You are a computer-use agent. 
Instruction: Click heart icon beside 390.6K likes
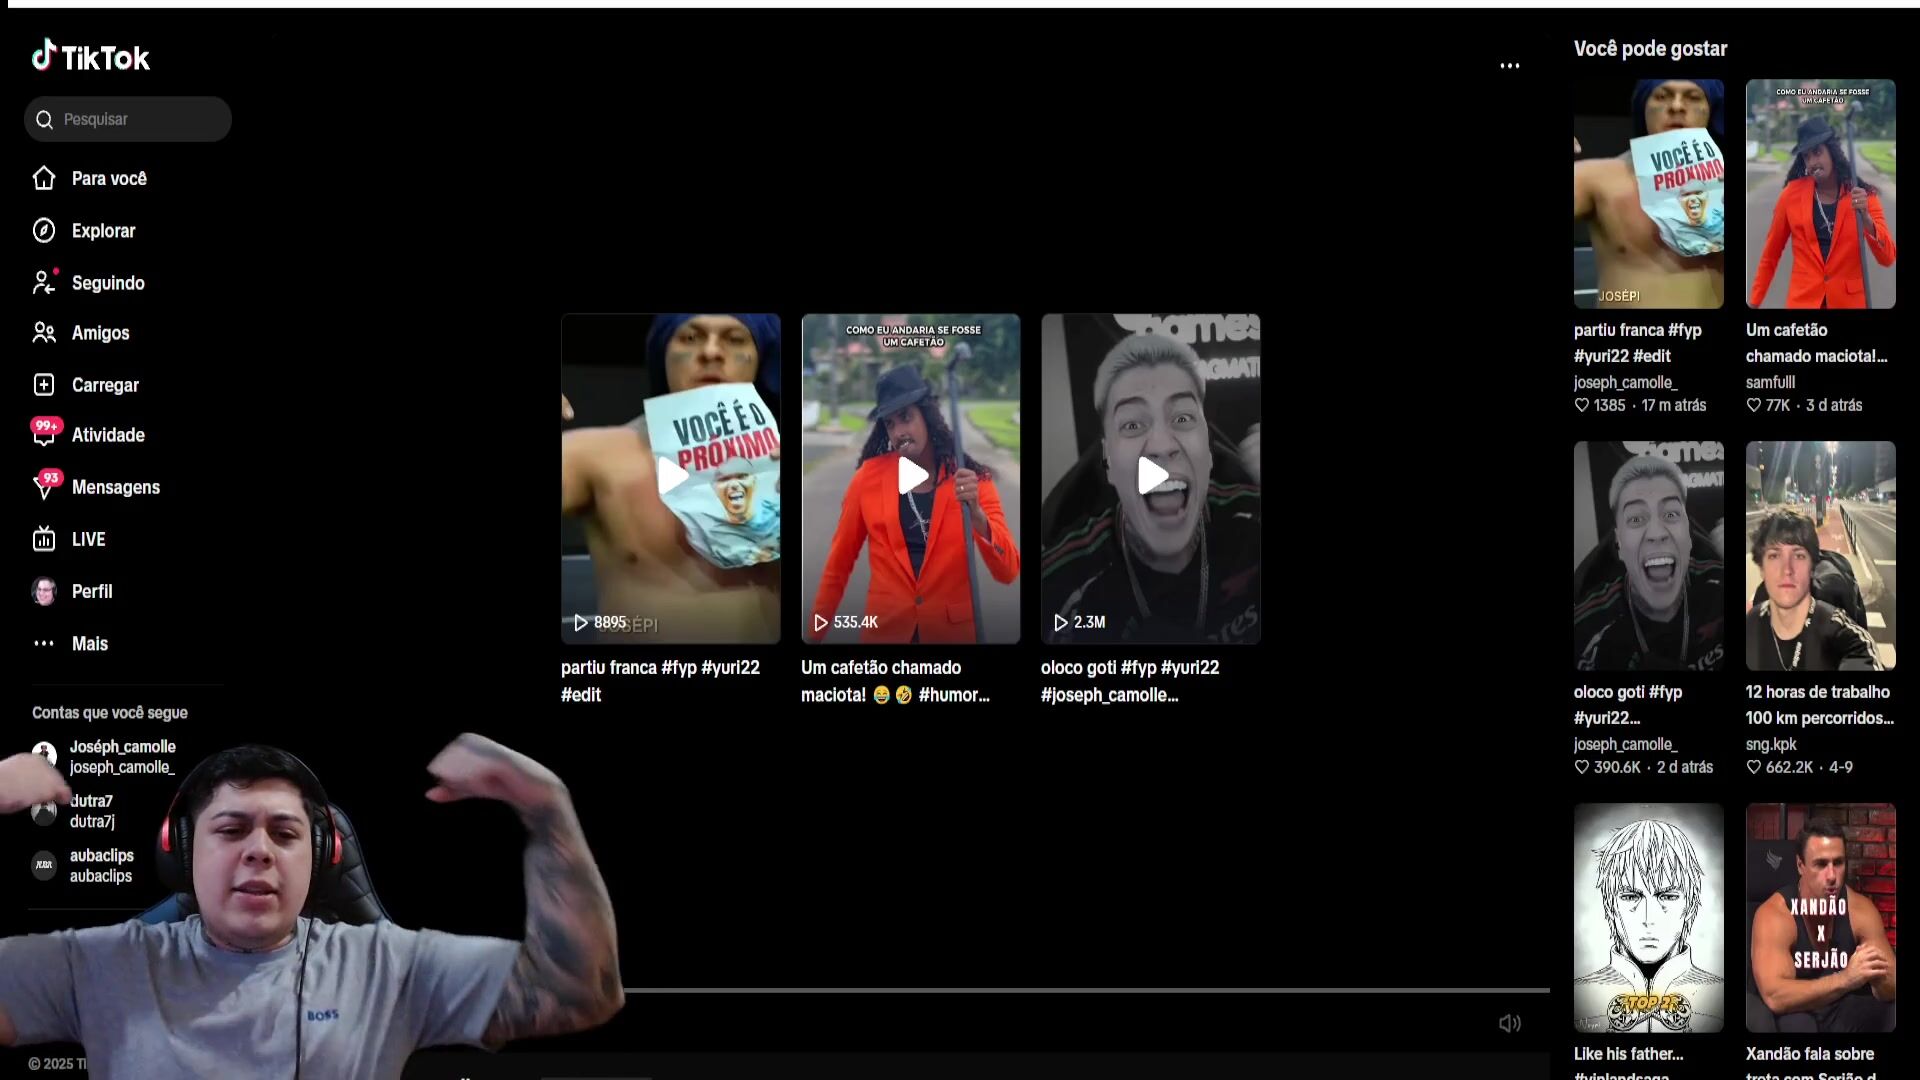point(1582,767)
